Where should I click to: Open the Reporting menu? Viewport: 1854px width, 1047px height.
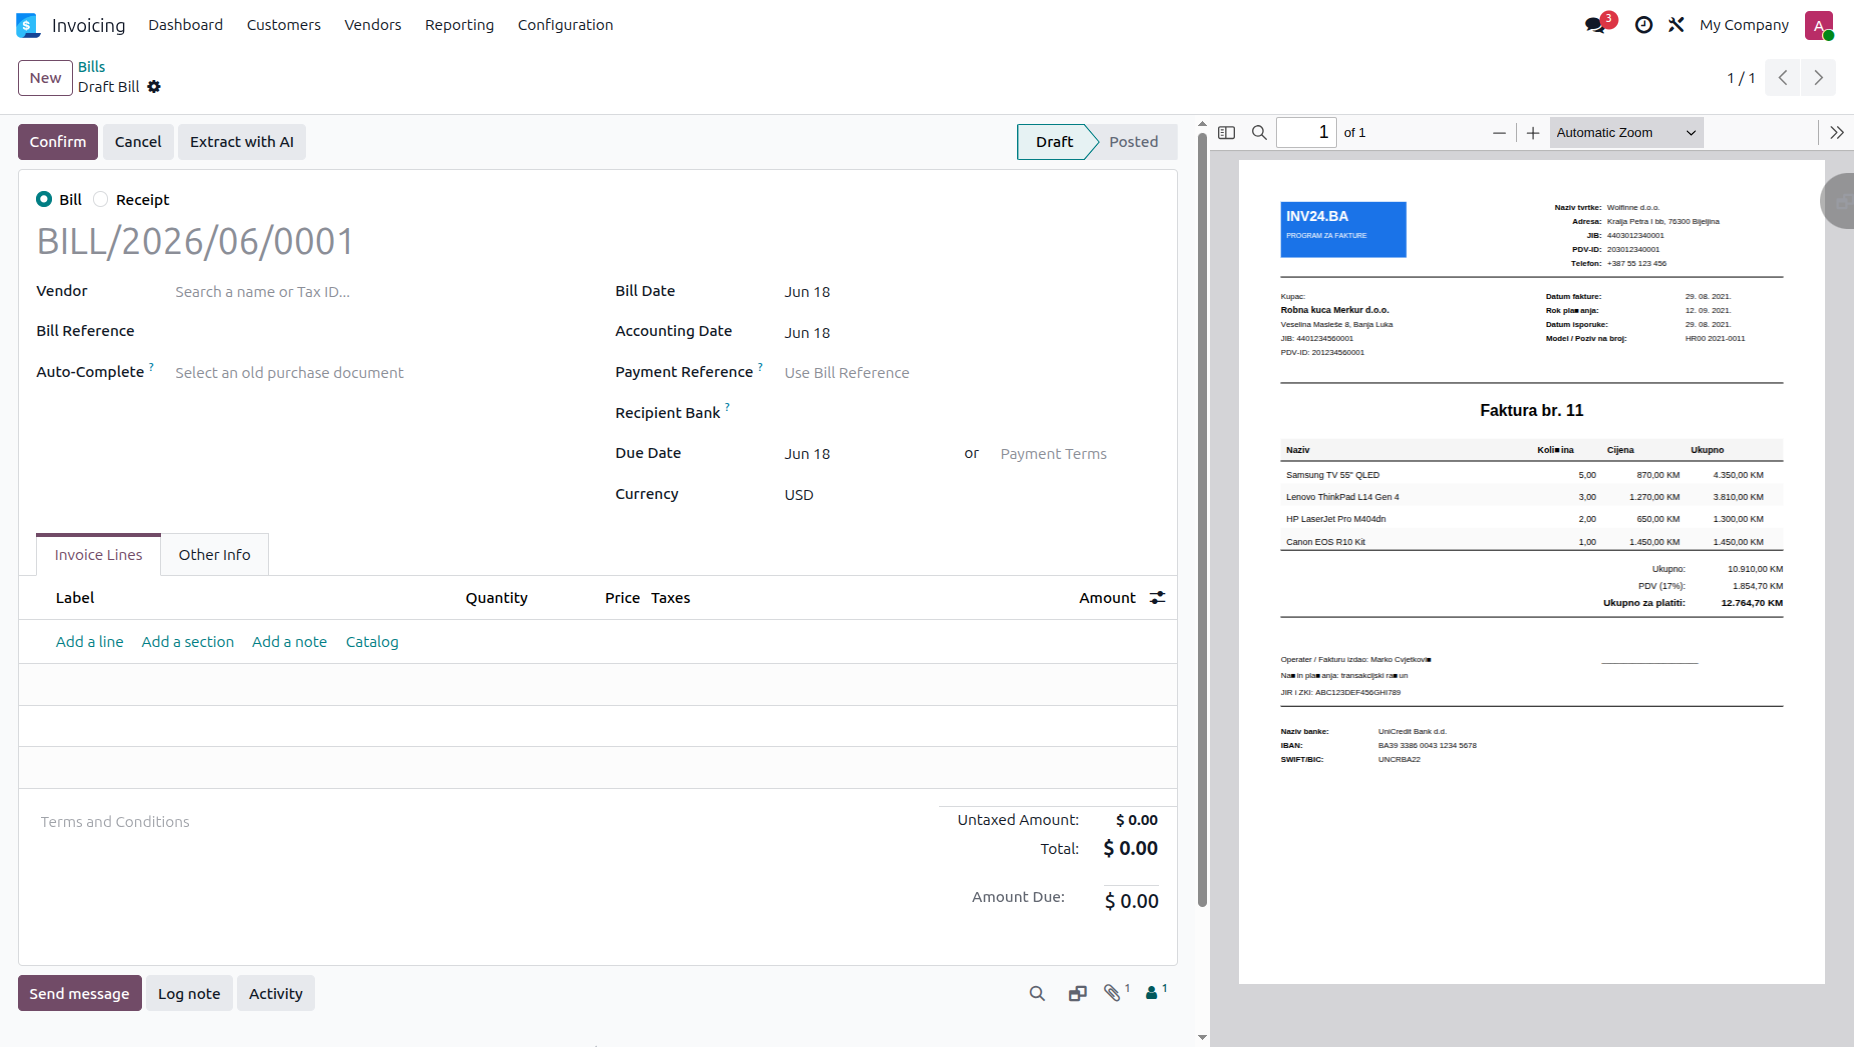(459, 25)
